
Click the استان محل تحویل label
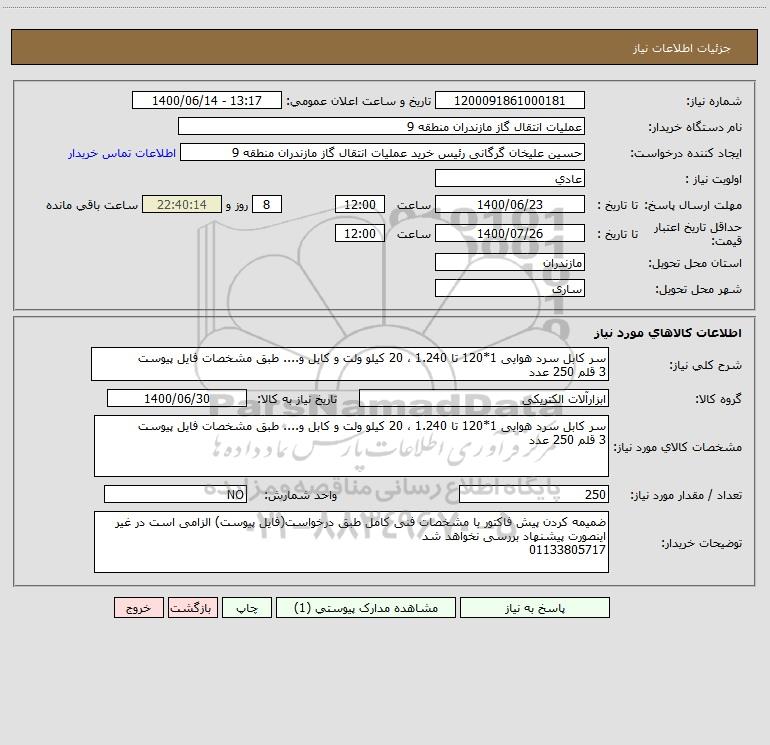pyautogui.click(x=695, y=263)
